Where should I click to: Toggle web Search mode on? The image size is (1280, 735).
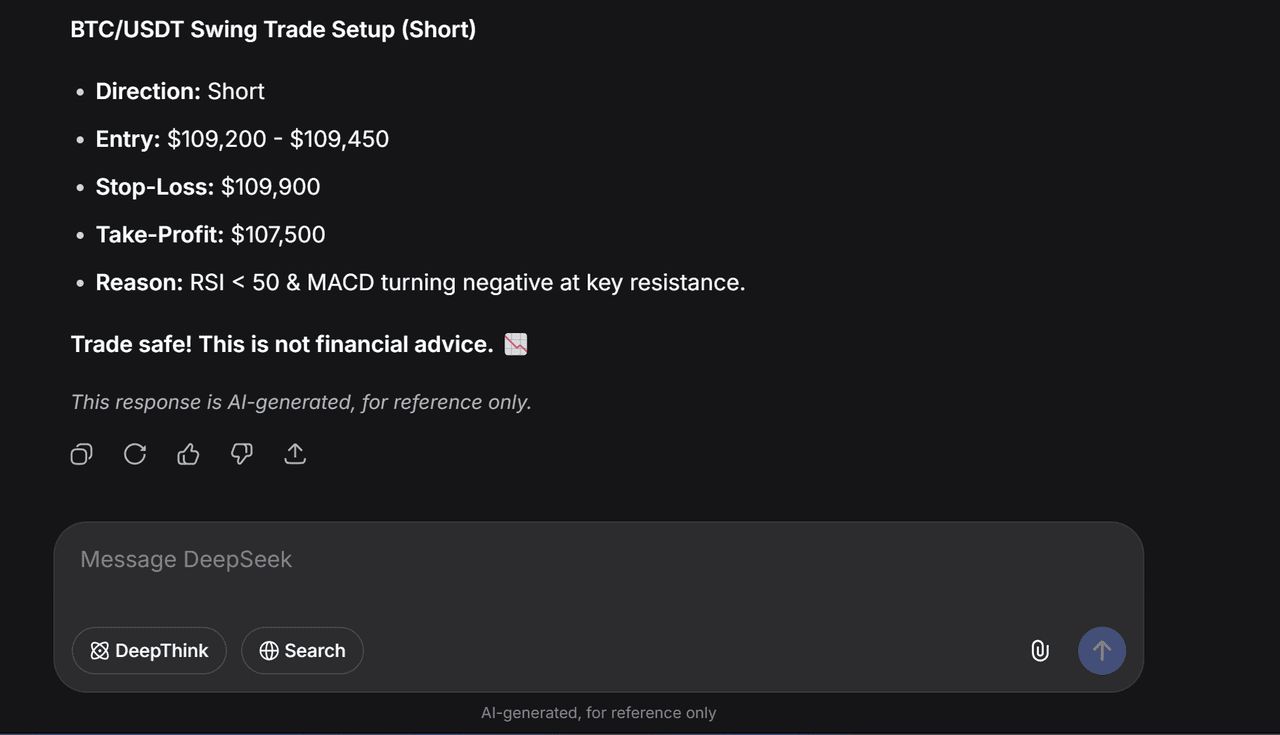click(x=302, y=651)
